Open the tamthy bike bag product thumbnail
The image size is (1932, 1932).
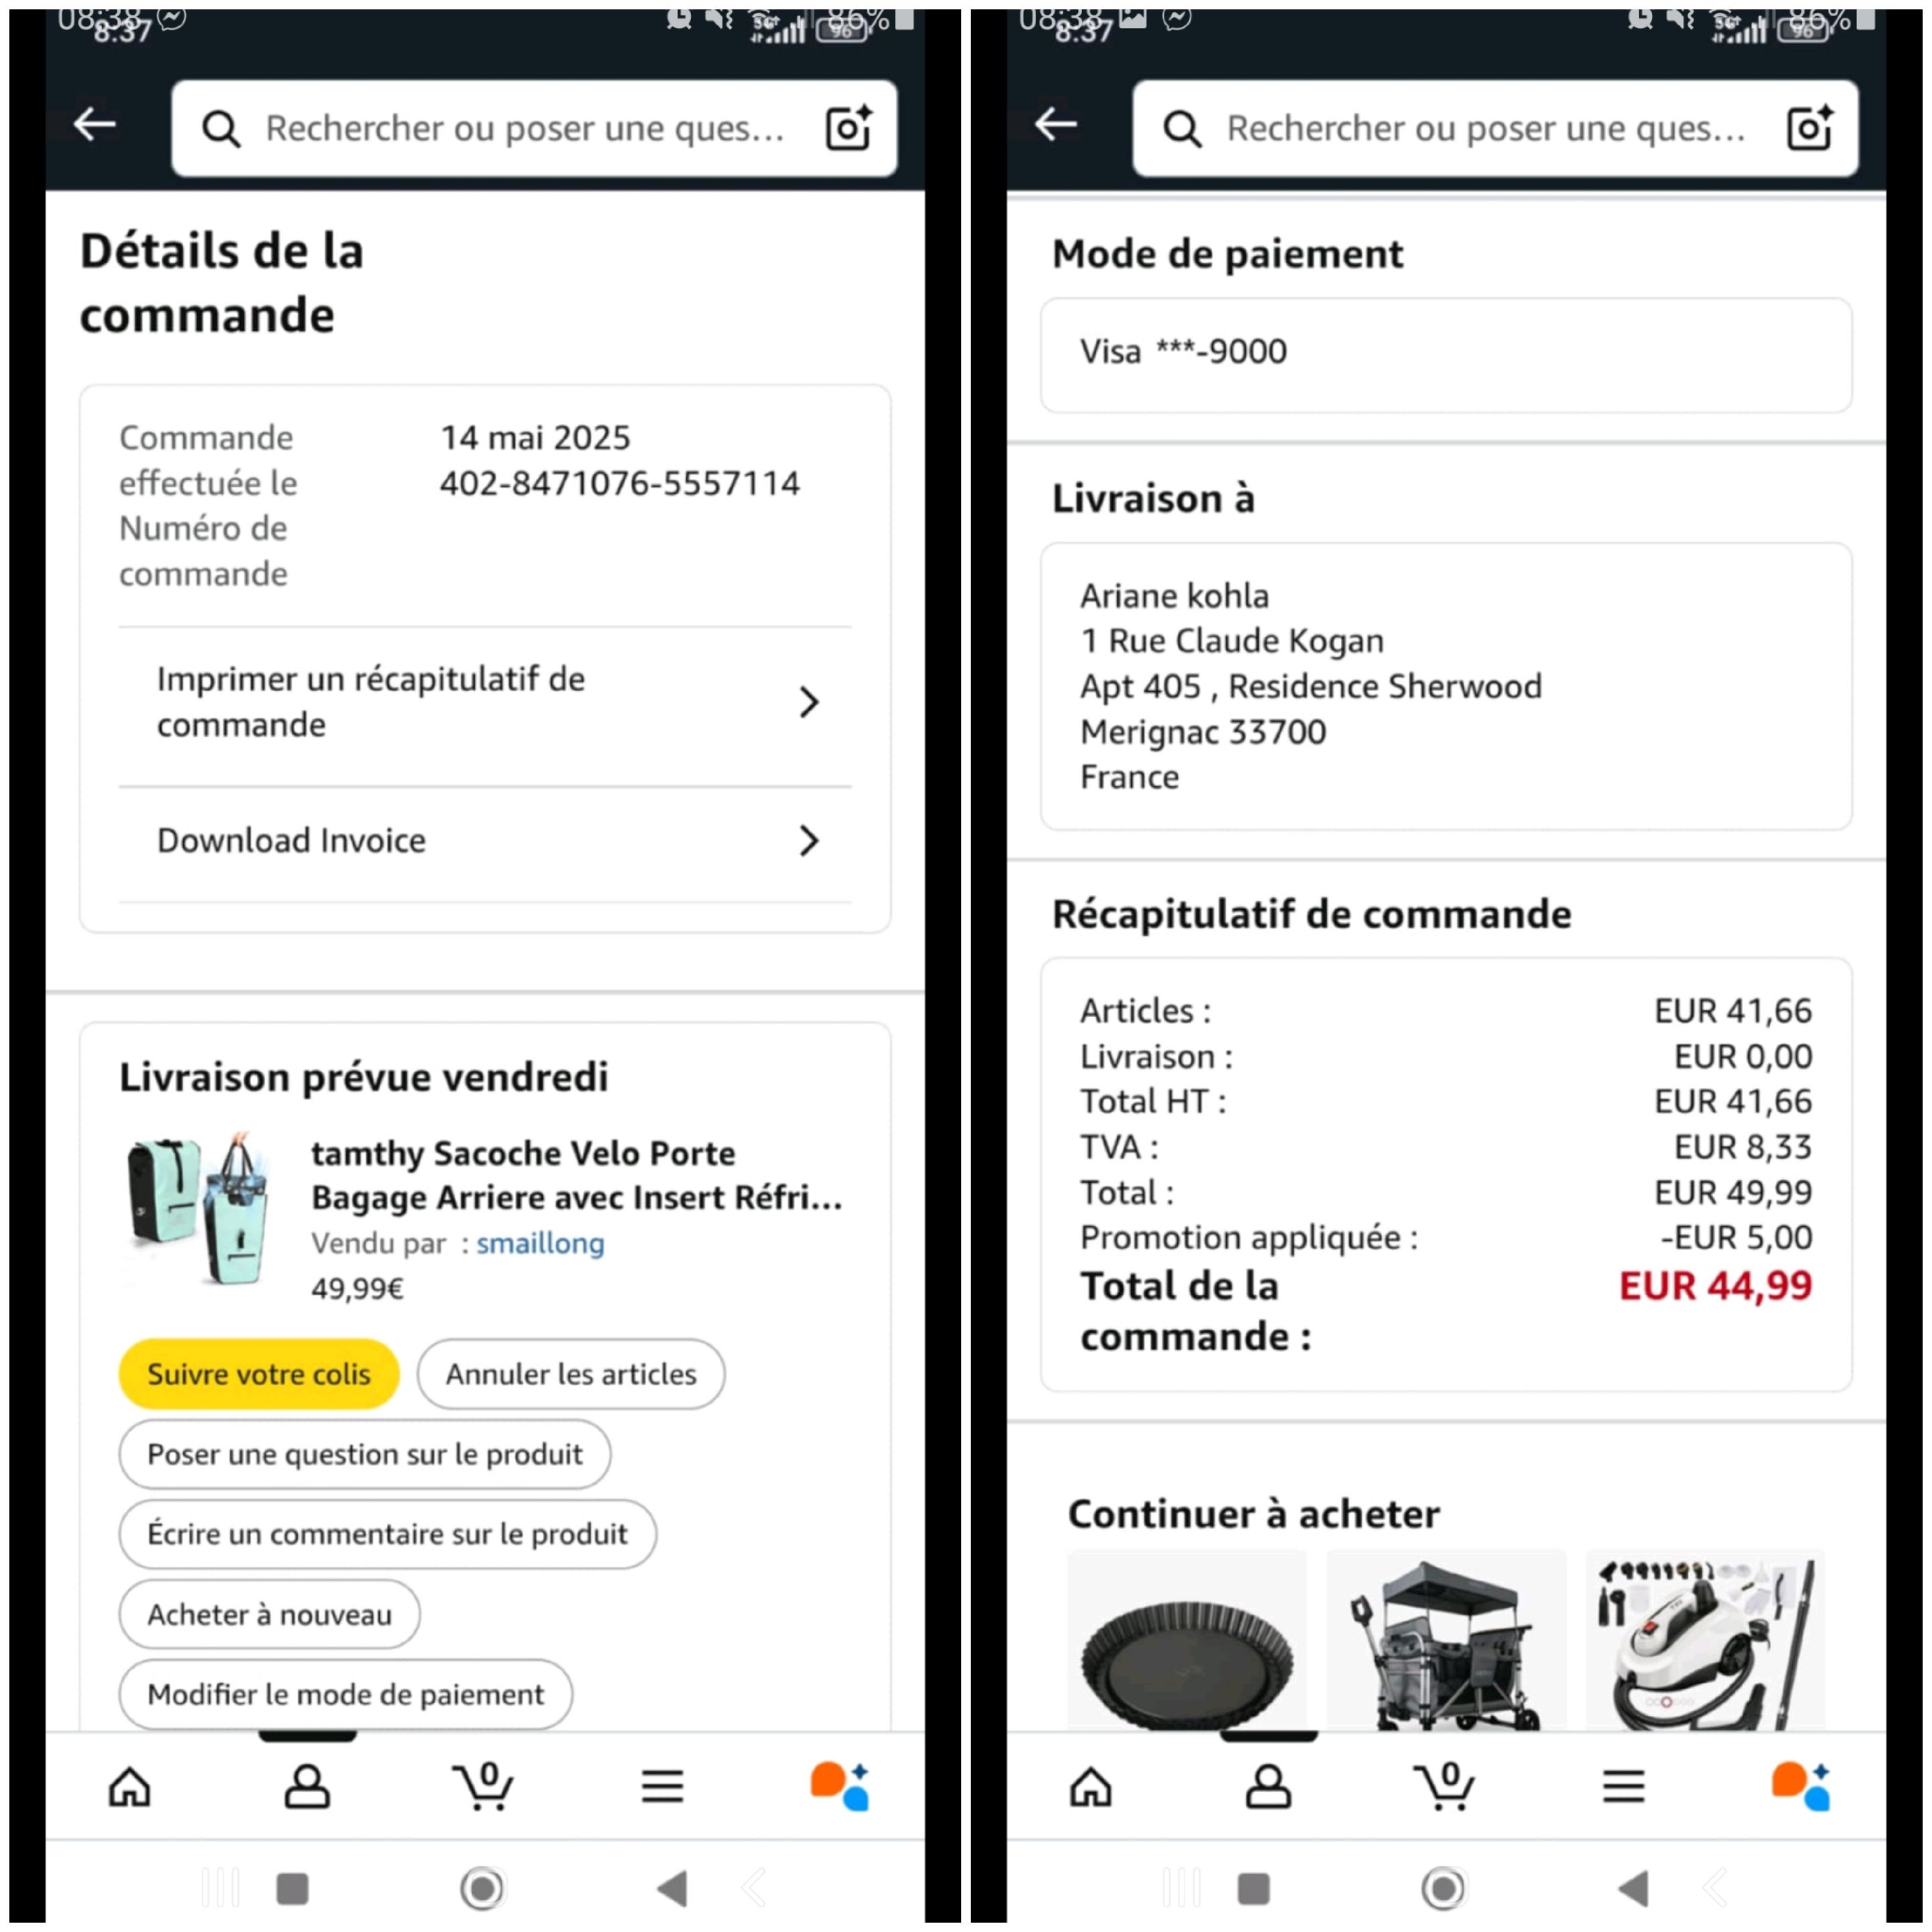[x=200, y=1210]
